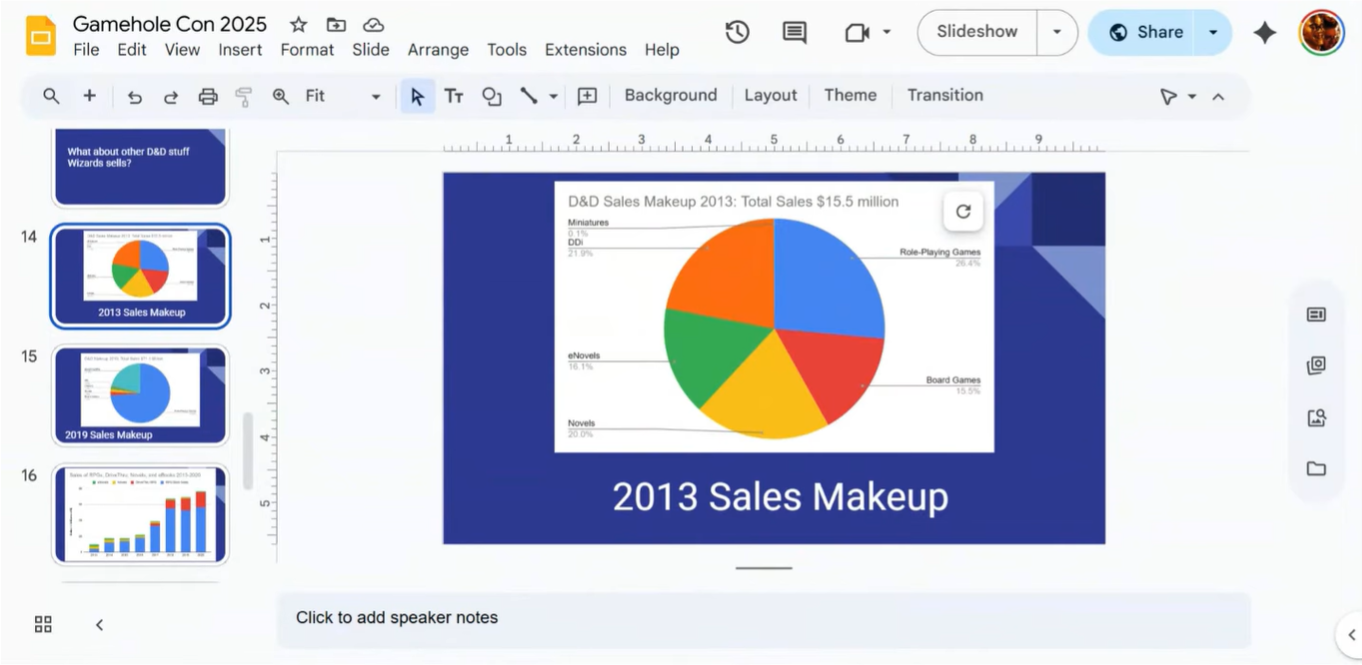This screenshot has width=1362, height=665.
Task: Open version history clock icon
Action: 737,32
